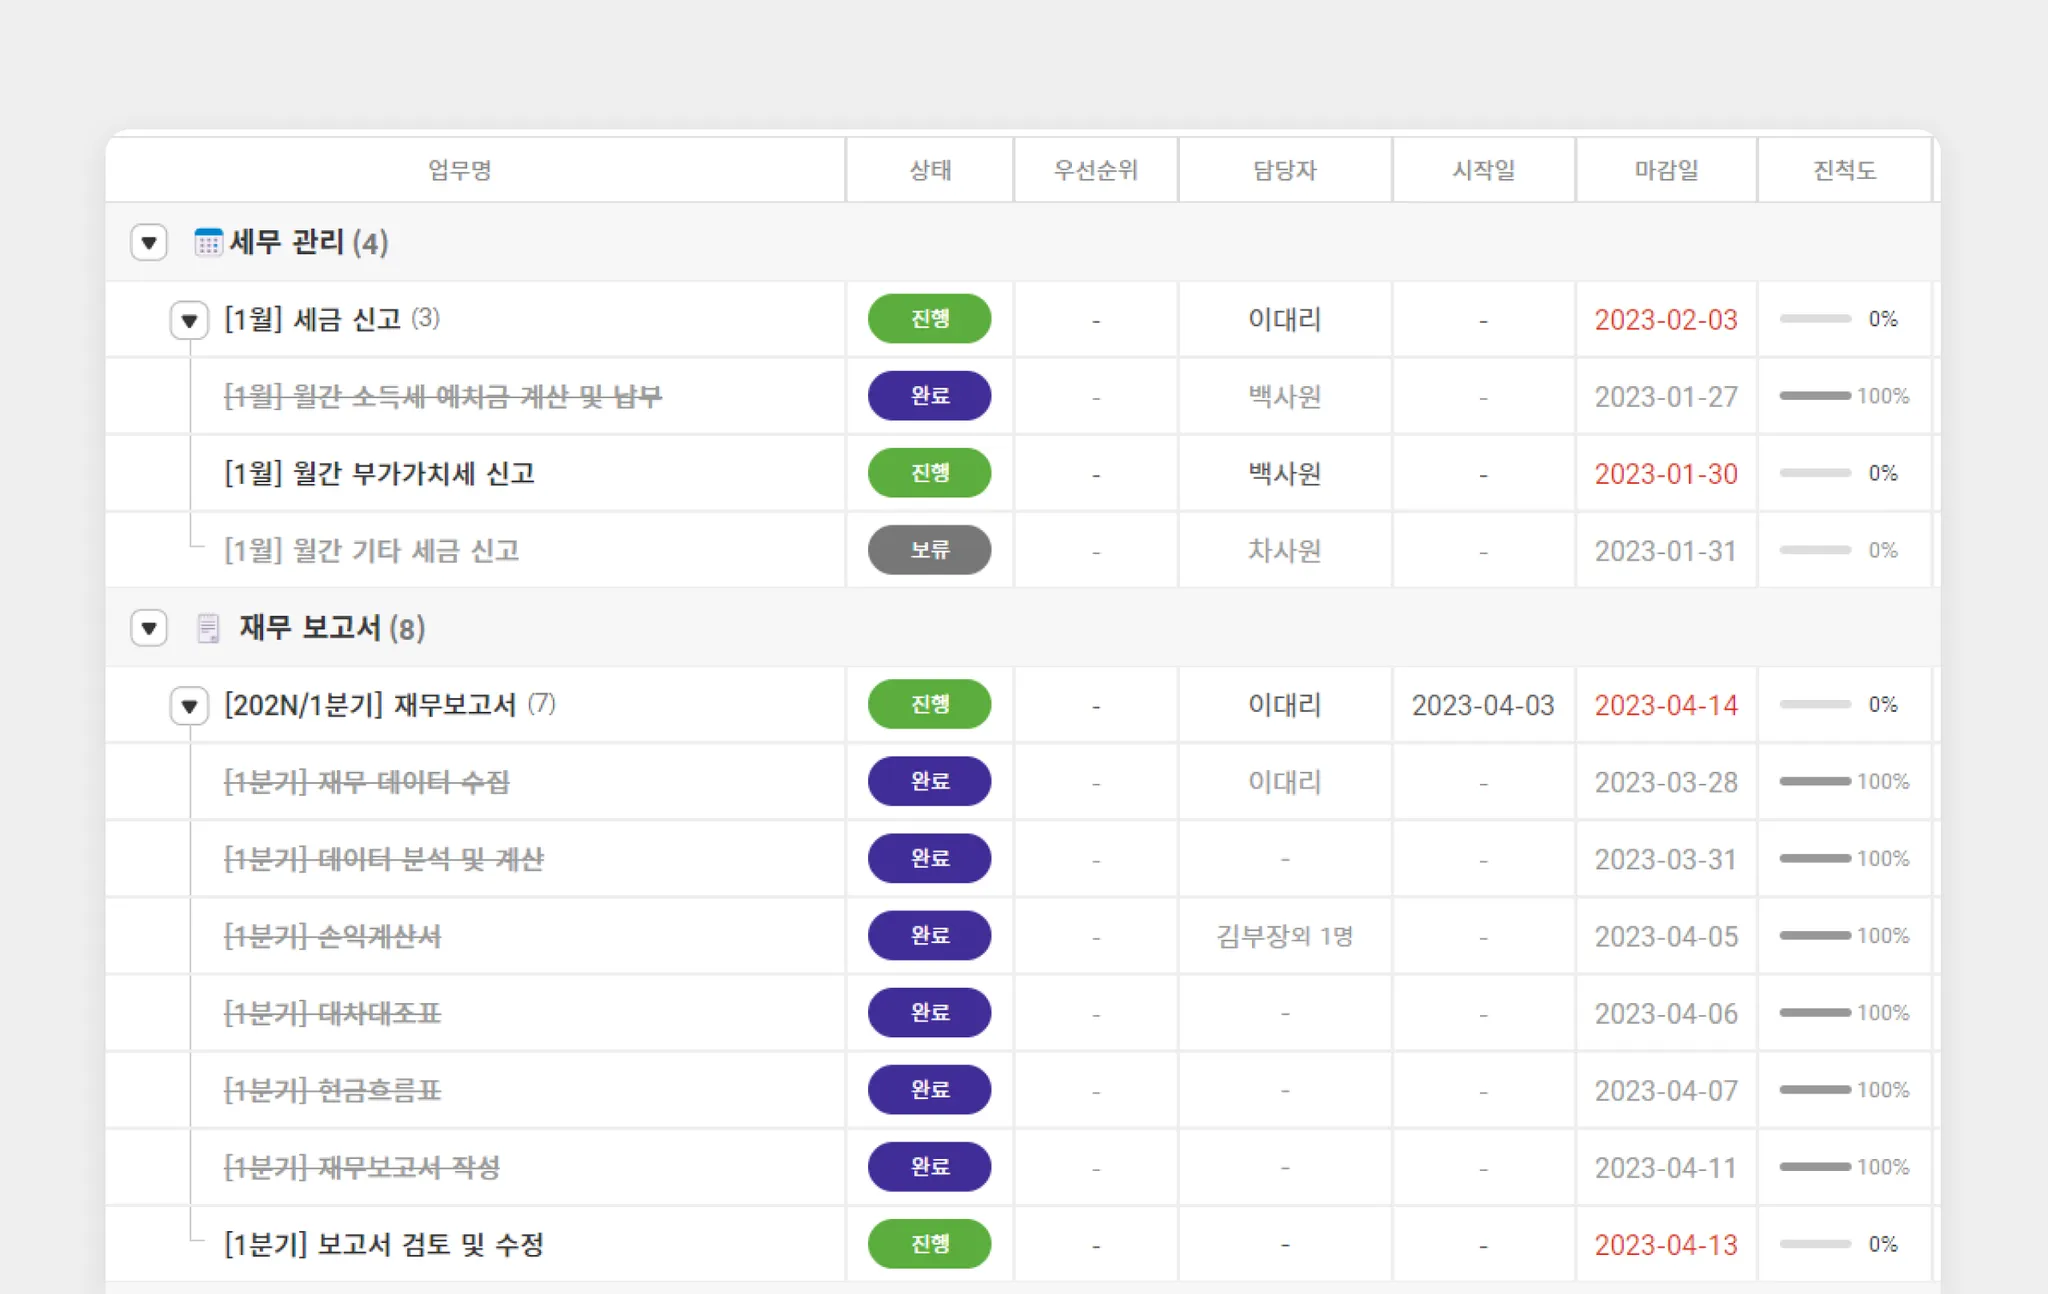Viewport: 2048px width, 1294px height.
Task: Click the 진척도 column header
Action: [1844, 170]
